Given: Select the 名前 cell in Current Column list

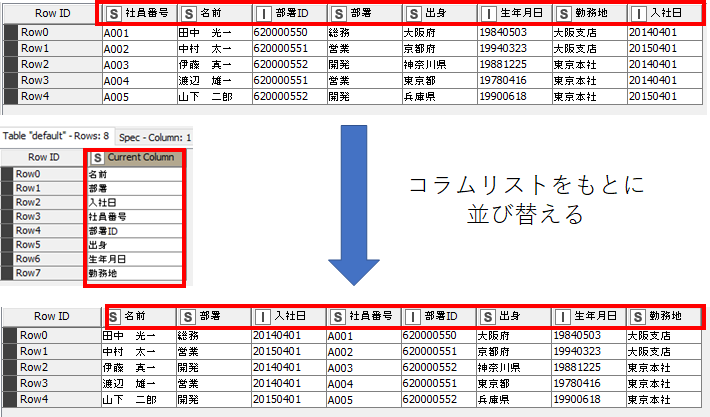Looking at the screenshot, I should tap(135, 174).
